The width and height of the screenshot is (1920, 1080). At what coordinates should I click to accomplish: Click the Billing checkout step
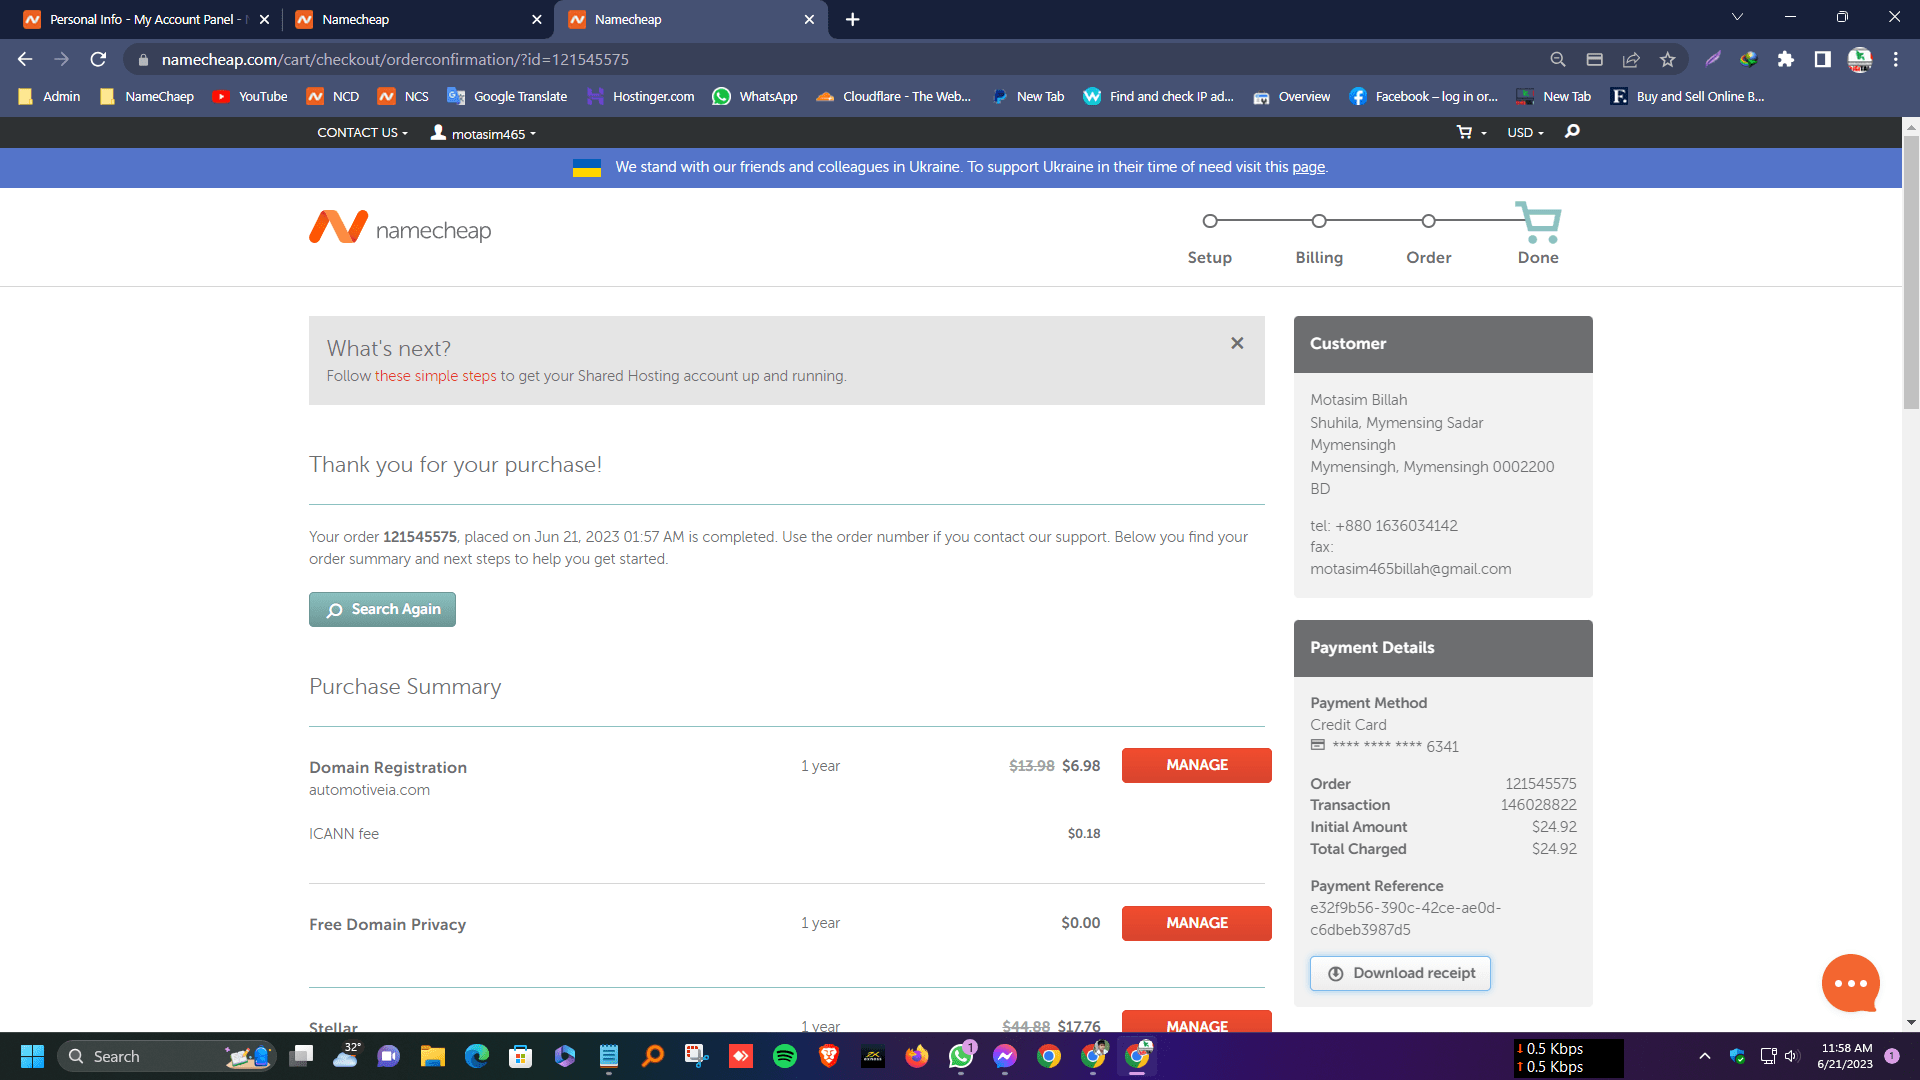1319,240
